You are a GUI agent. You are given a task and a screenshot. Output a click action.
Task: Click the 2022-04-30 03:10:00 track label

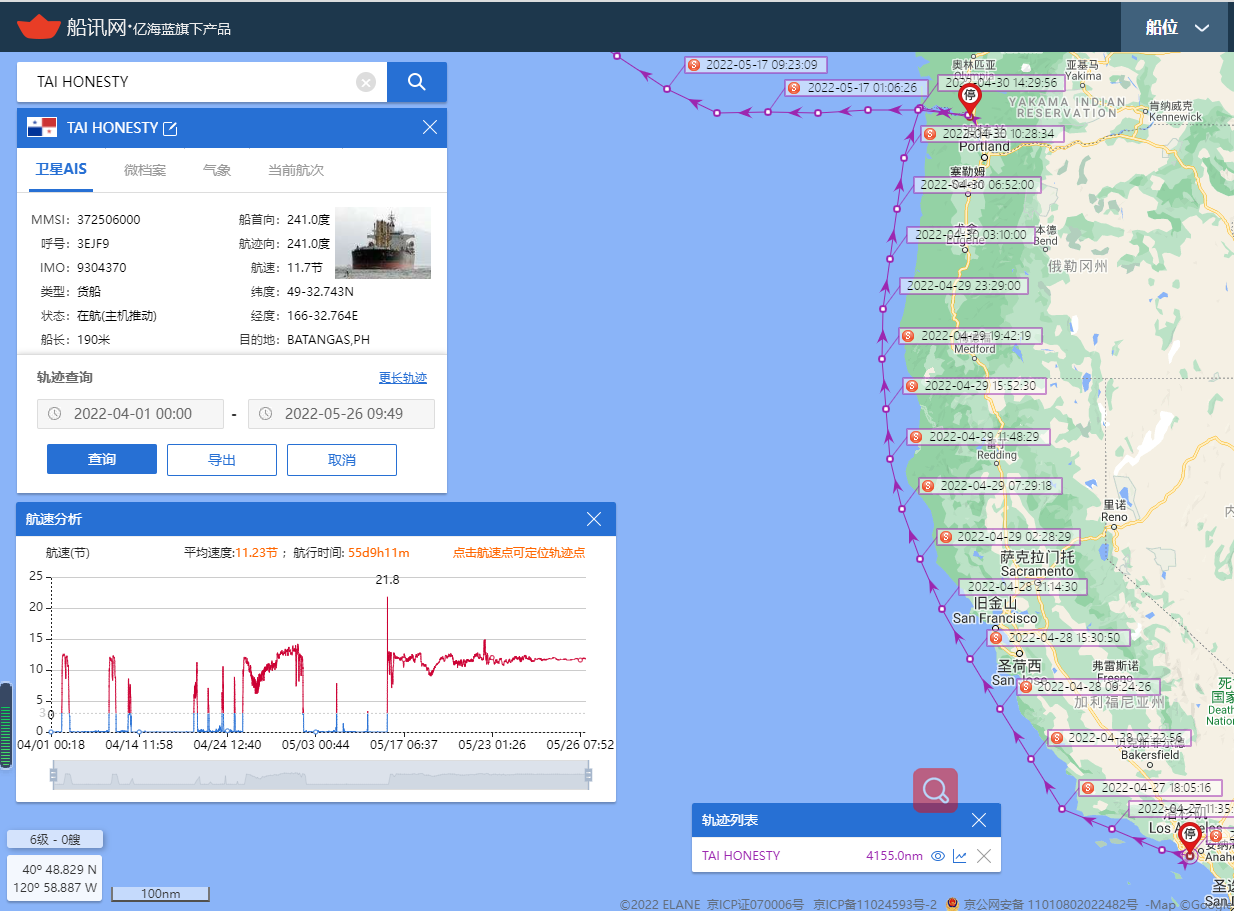(x=971, y=235)
